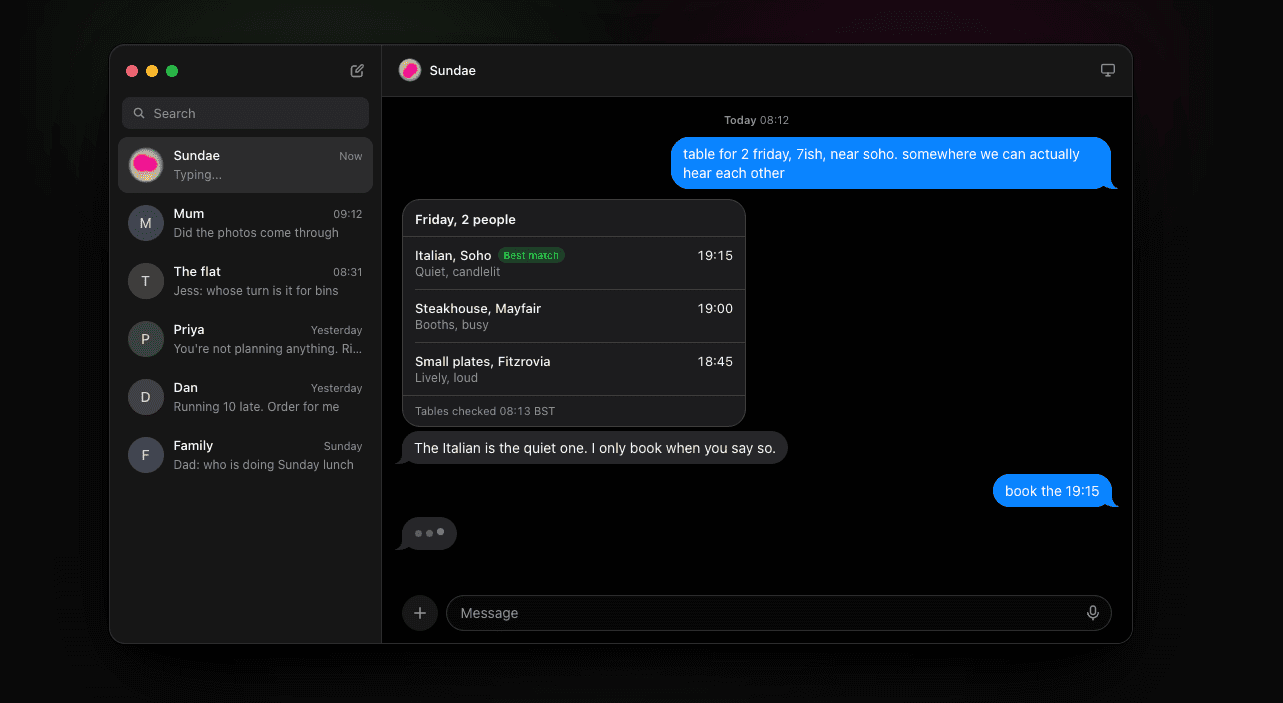Click Priya's avatar circle

[146, 339]
